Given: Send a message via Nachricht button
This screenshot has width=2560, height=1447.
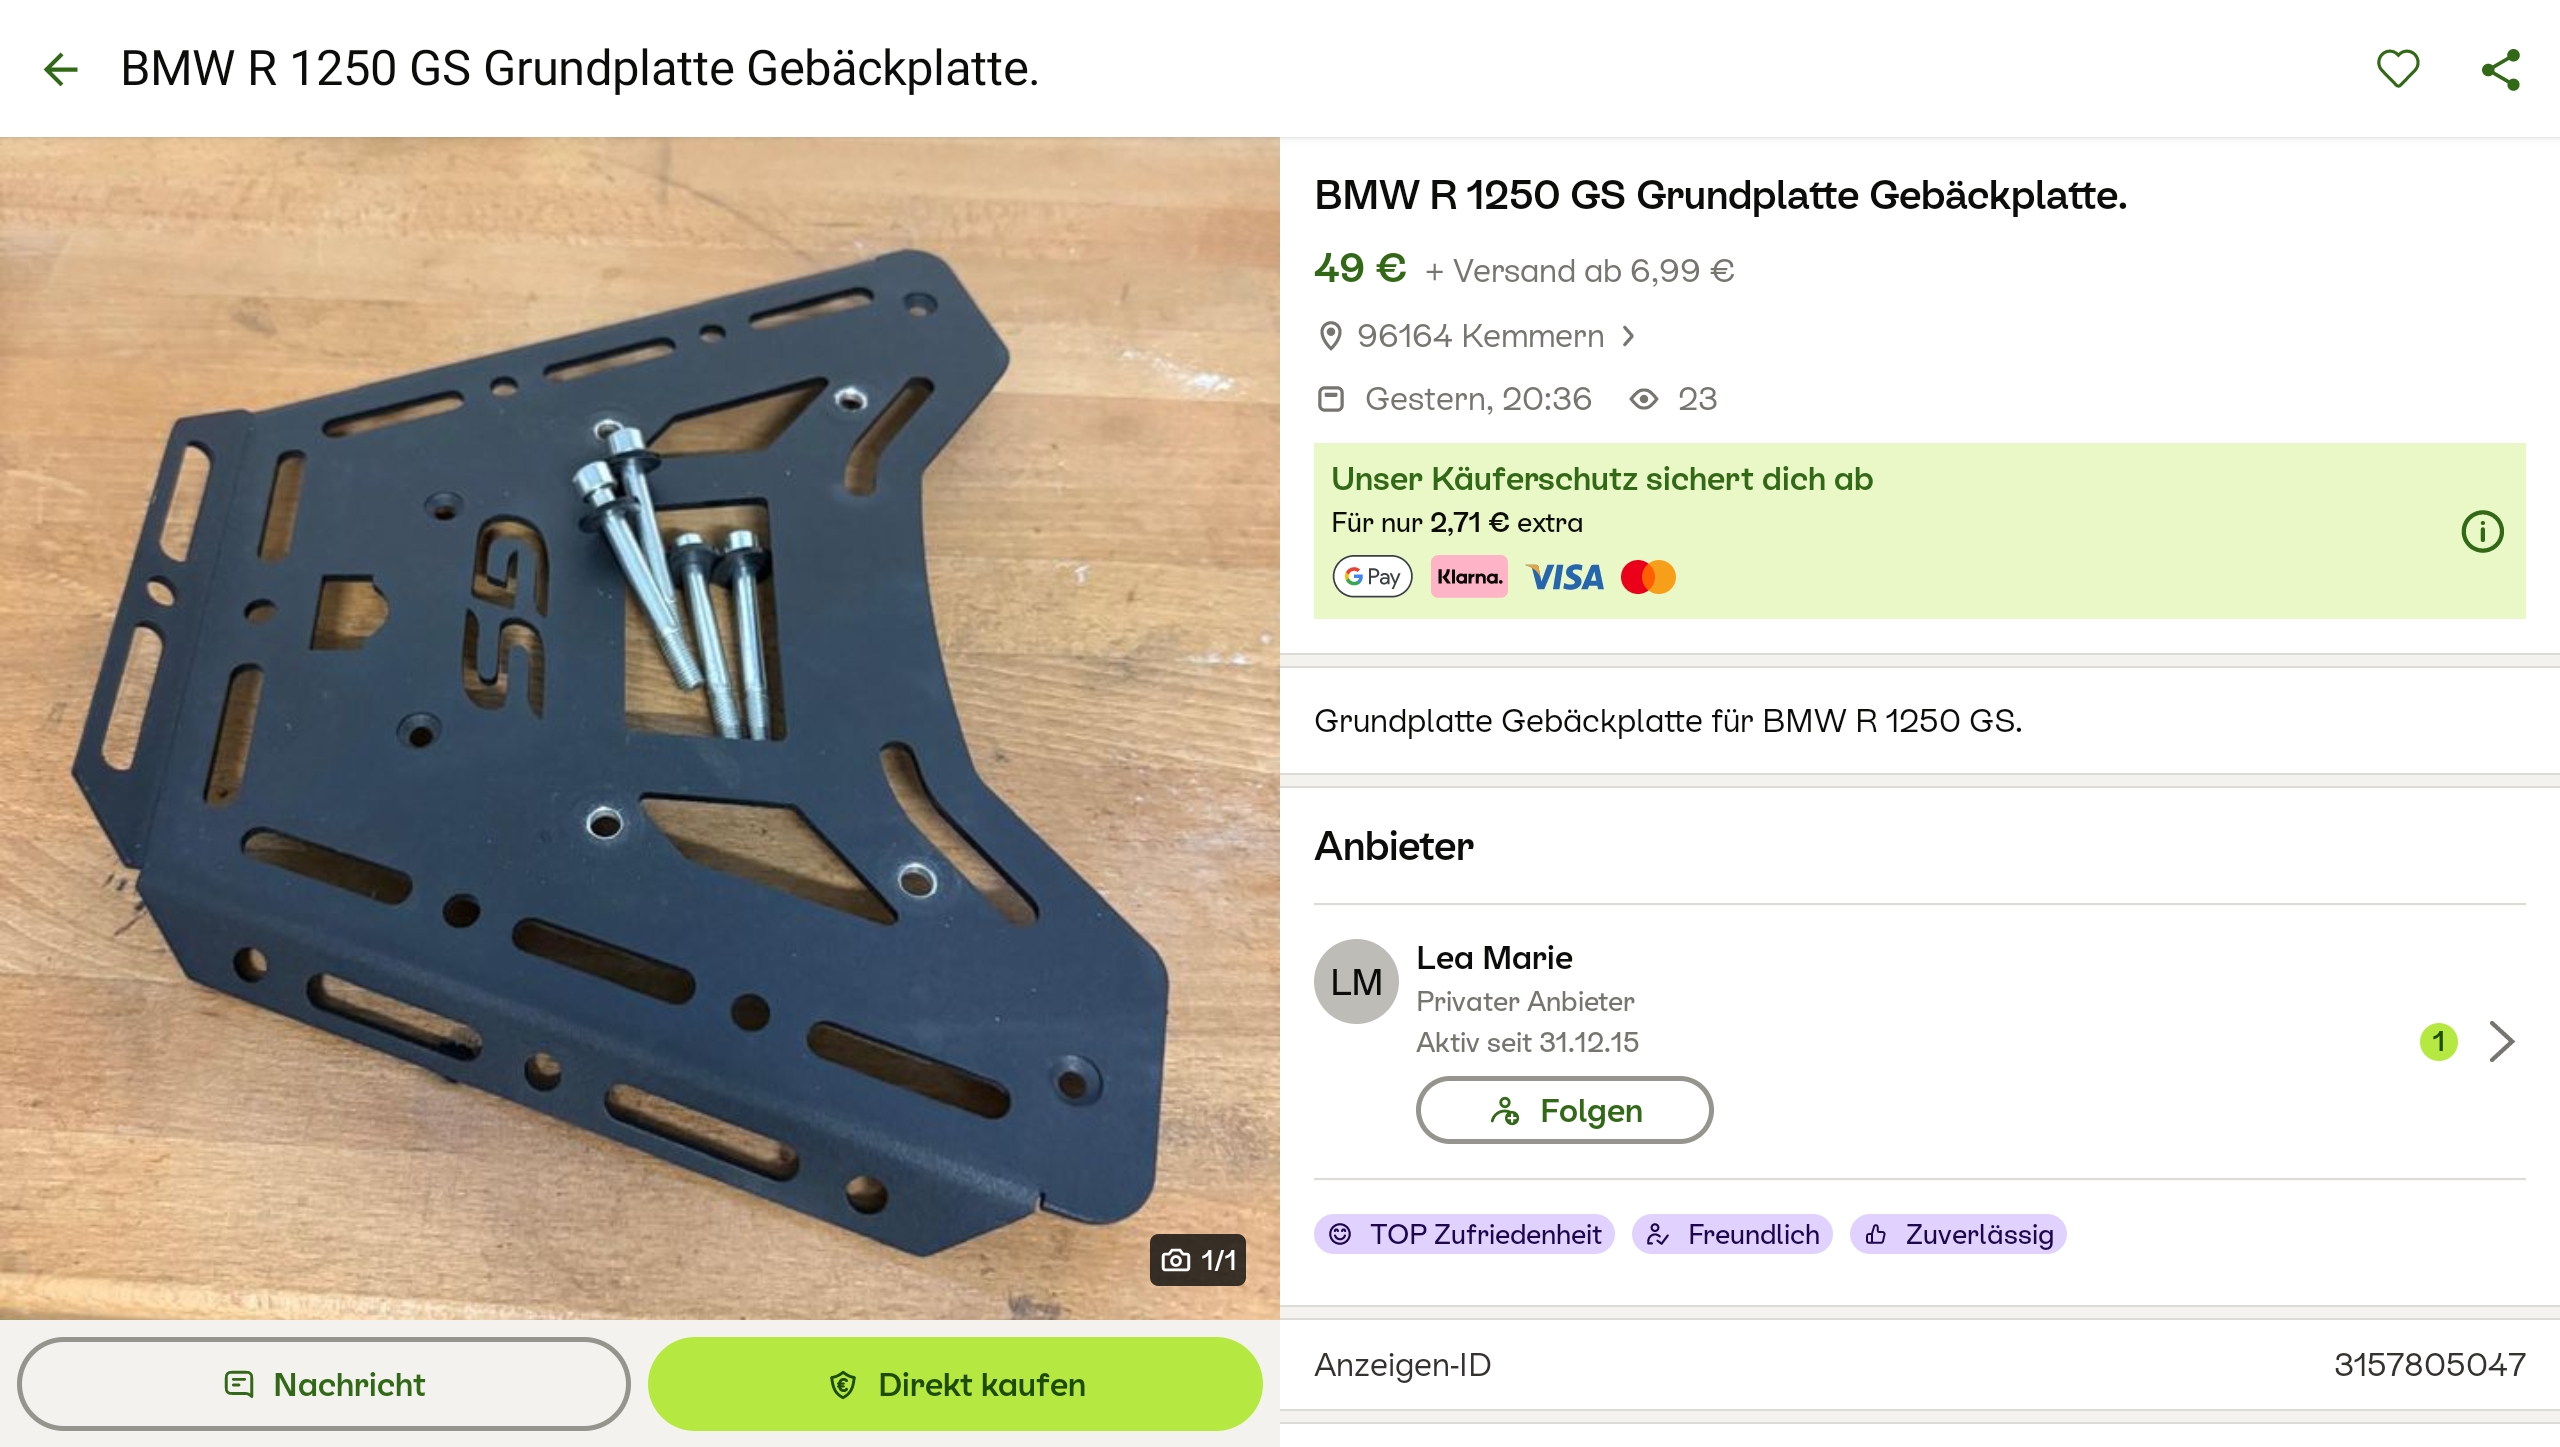Looking at the screenshot, I should point(324,1384).
